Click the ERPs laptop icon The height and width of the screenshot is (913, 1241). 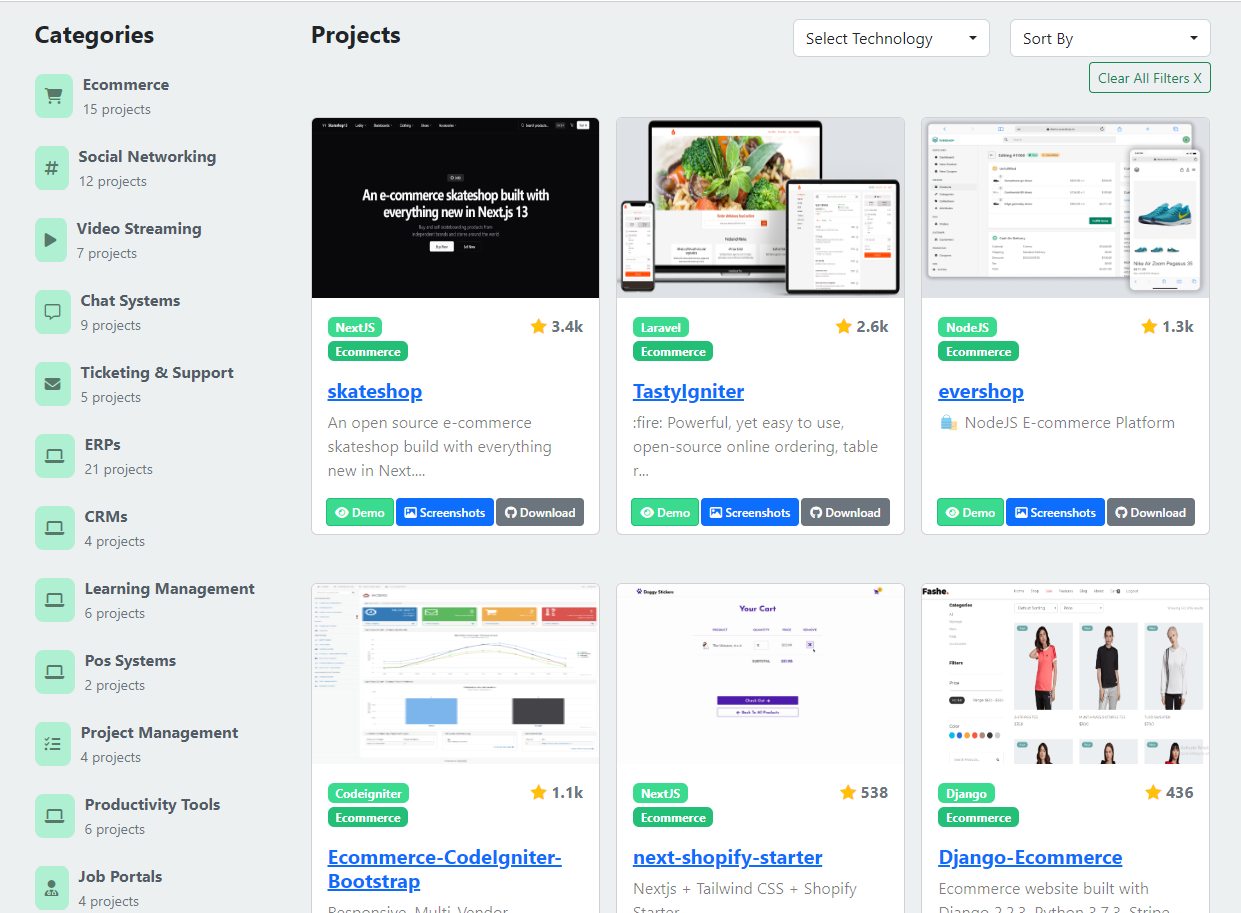pos(54,456)
